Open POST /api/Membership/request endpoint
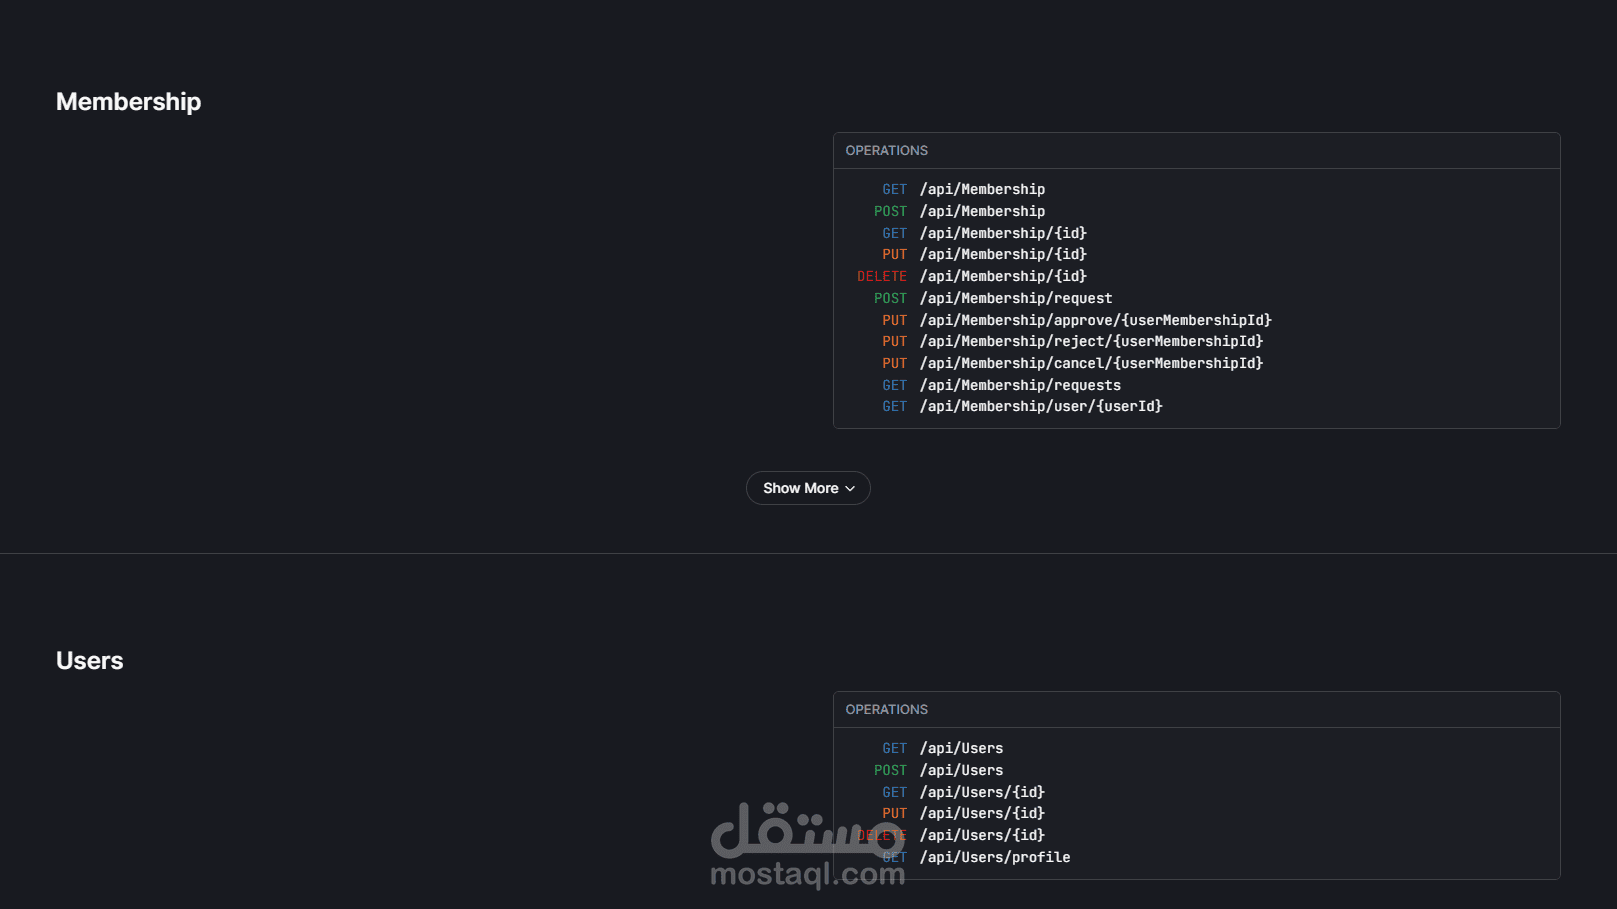 click(993, 298)
